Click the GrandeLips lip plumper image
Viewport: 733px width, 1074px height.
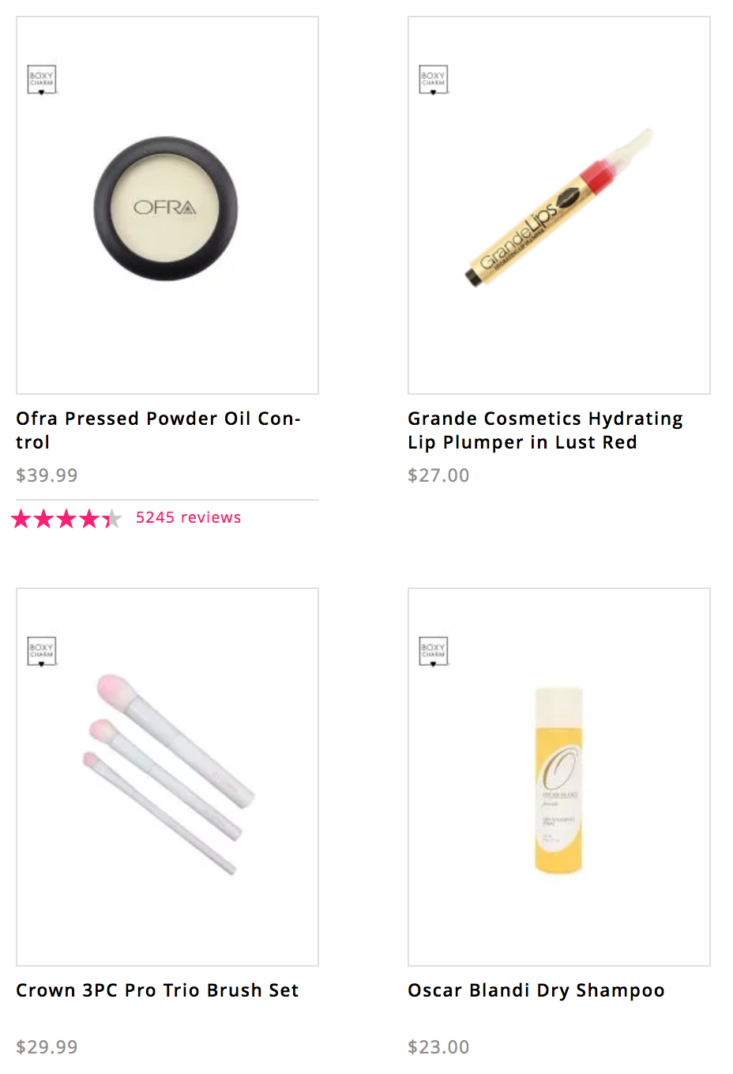click(x=559, y=207)
